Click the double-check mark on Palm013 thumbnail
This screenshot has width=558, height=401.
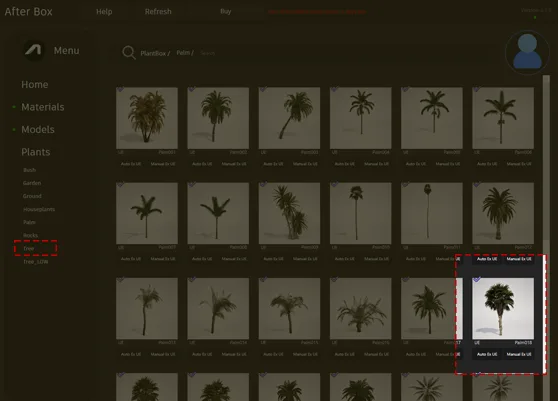point(120,280)
